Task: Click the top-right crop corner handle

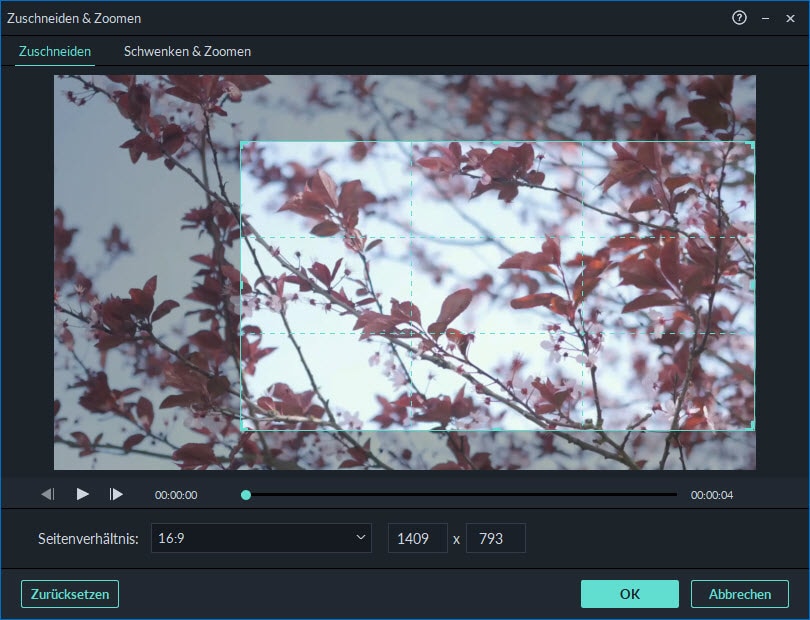Action: point(753,143)
